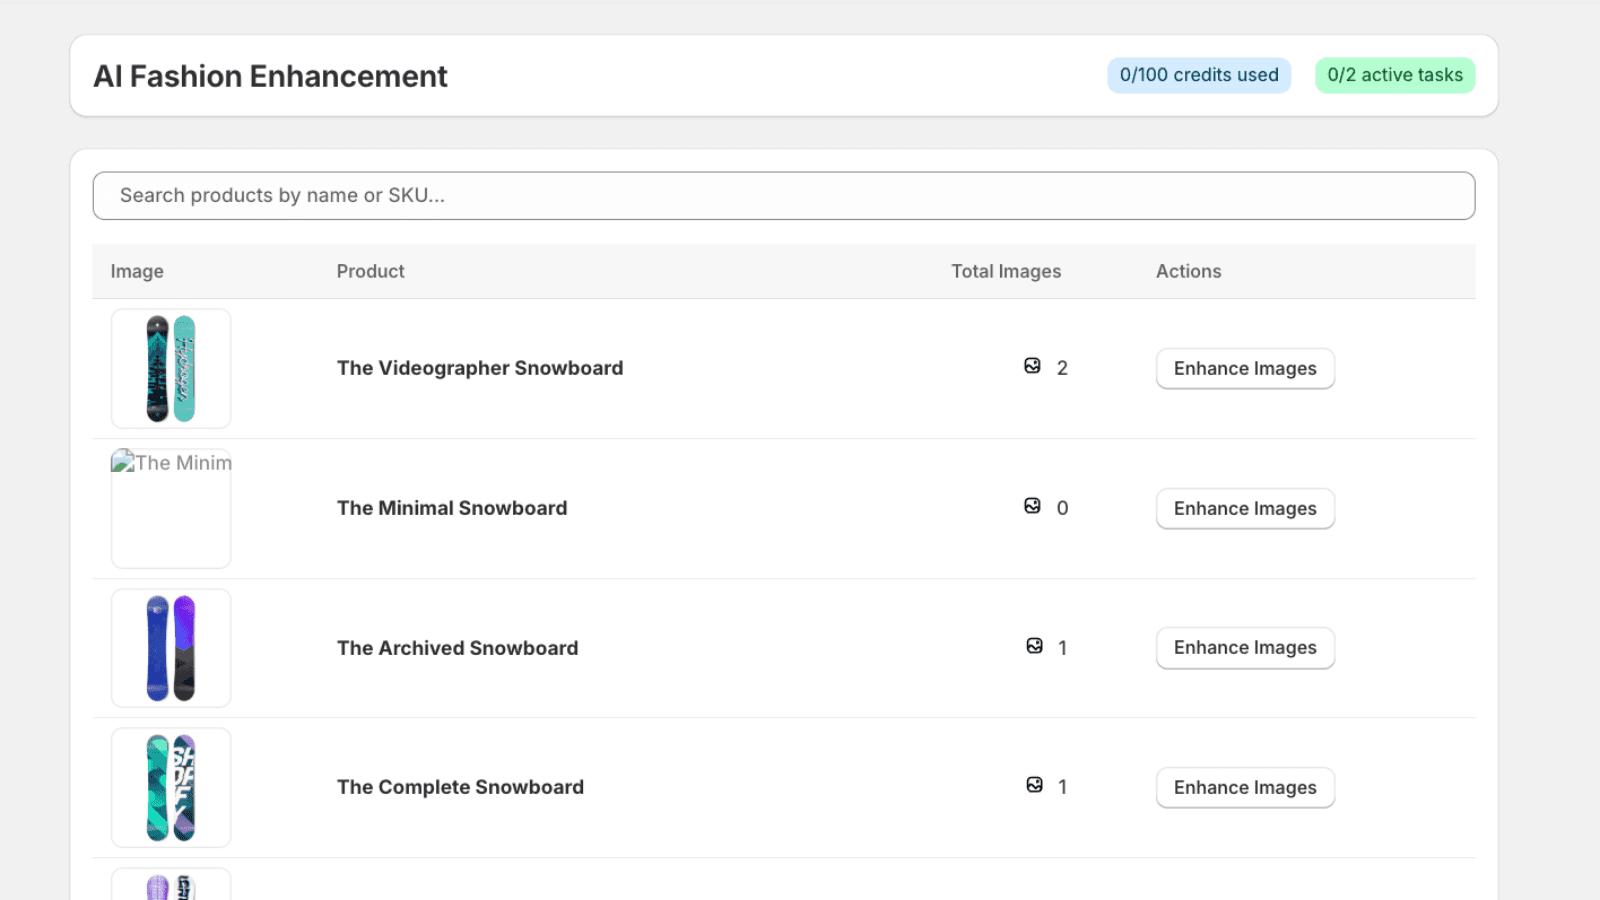Click image count icon for Complete Snowboard
Viewport: 1600px width, 900px height.
pyautogui.click(x=1034, y=785)
